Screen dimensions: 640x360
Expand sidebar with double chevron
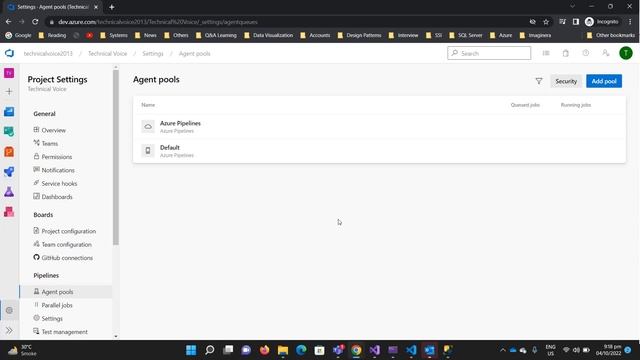pos(9,330)
